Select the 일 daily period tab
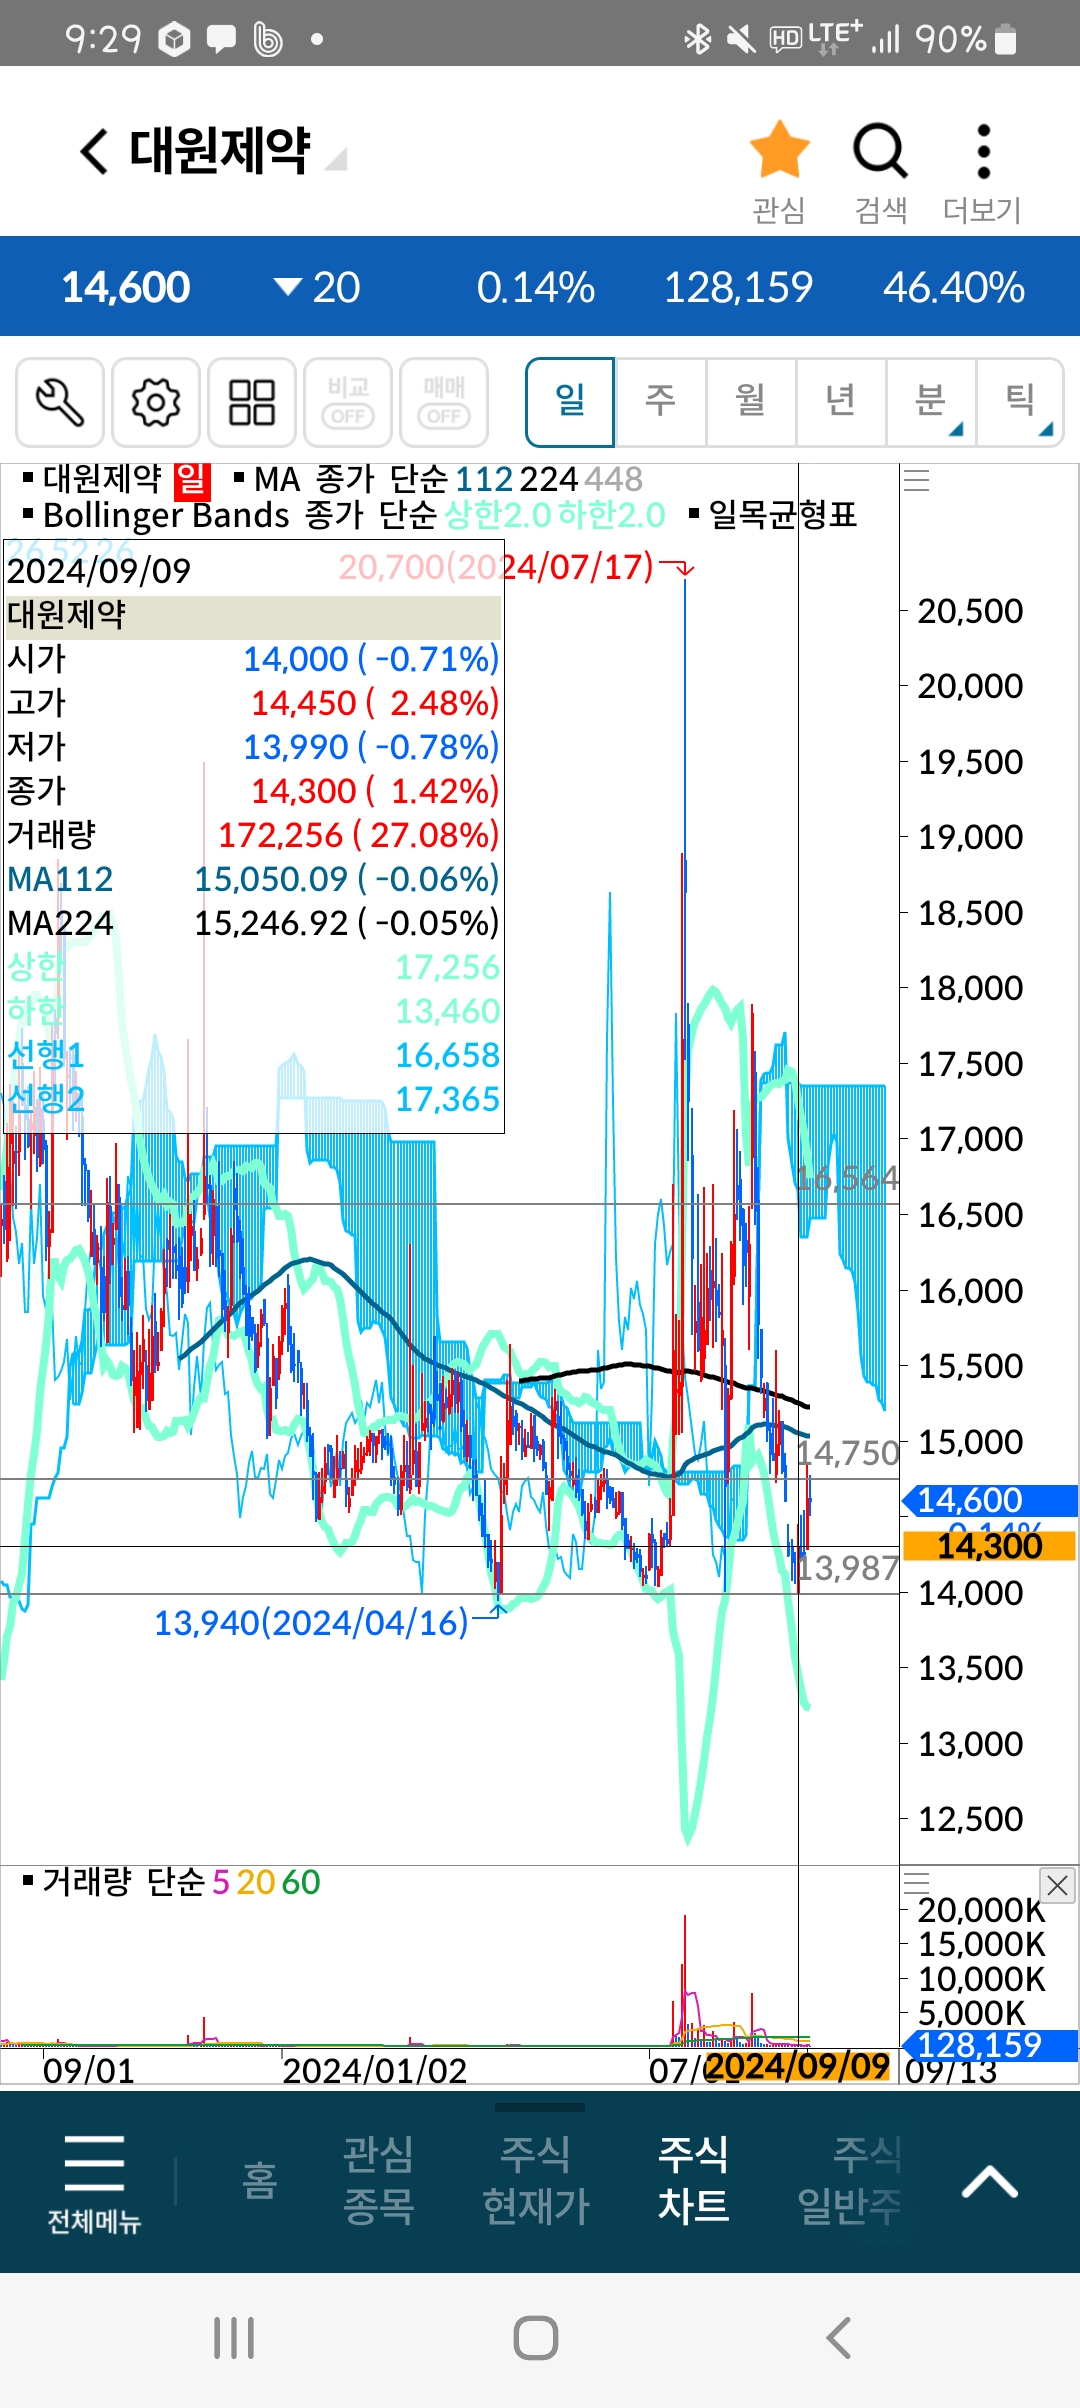The image size is (1080, 2408). [570, 402]
